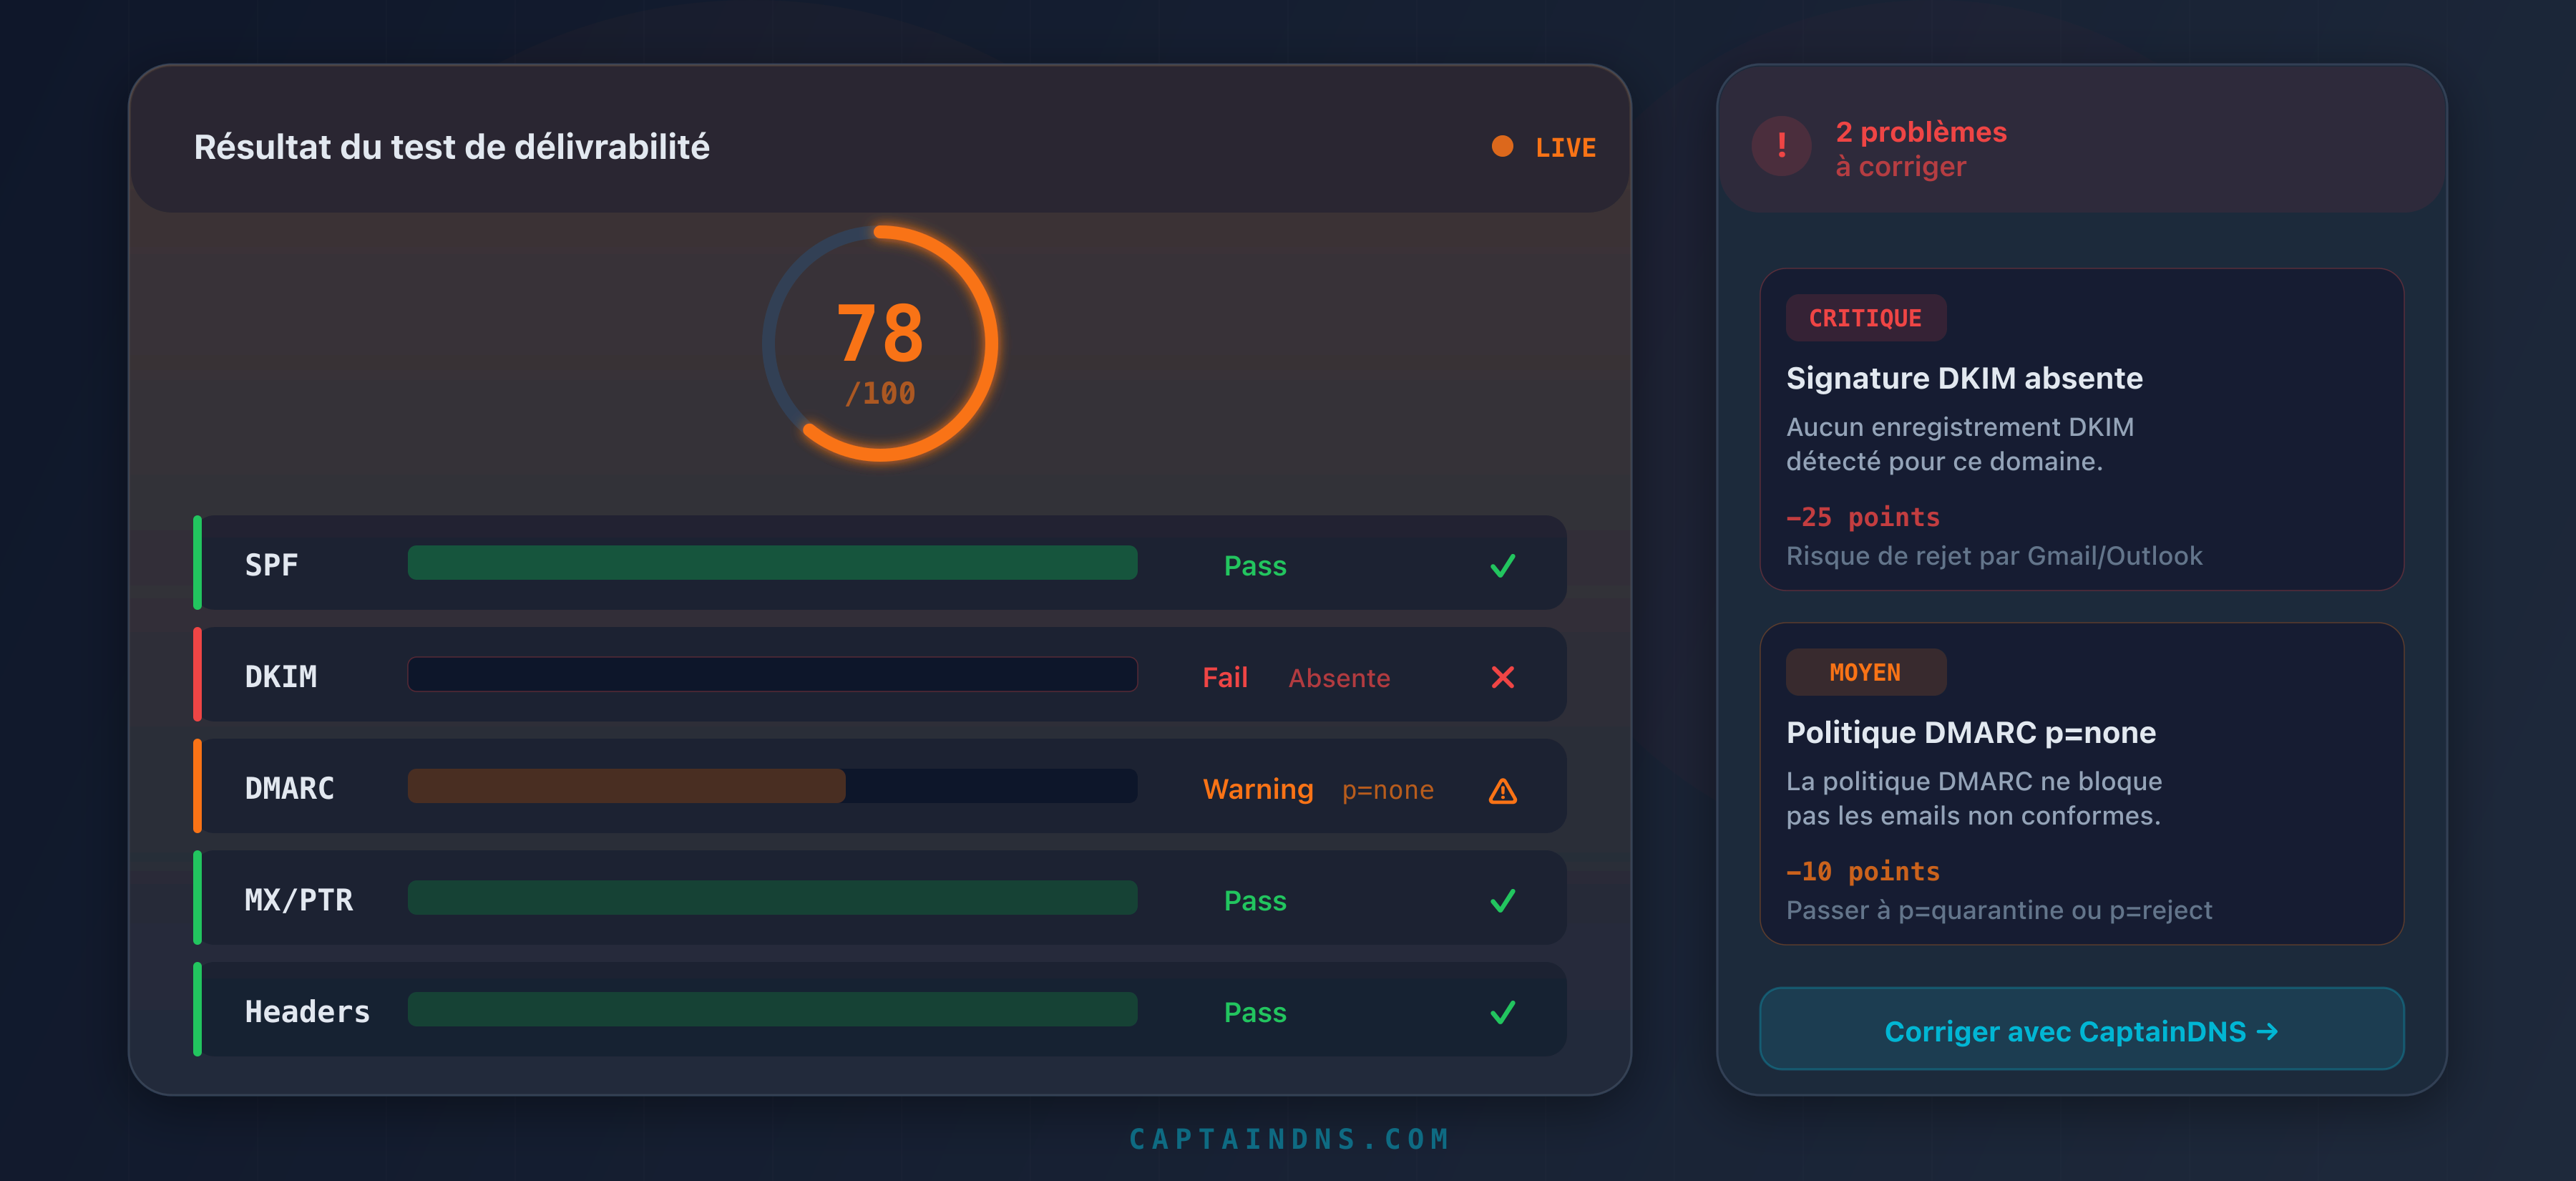This screenshot has height=1181, width=2576.
Task: Open the Signature DKIM absente issue card
Action: click(x=2081, y=430)
